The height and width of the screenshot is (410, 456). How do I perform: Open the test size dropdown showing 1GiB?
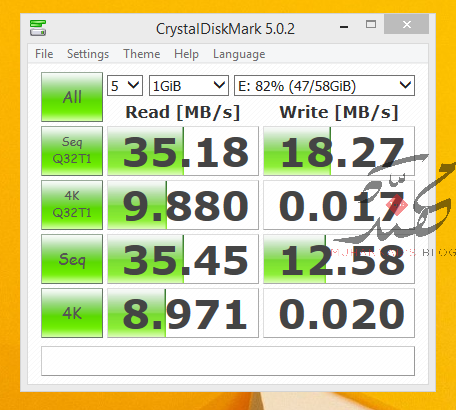189,86
